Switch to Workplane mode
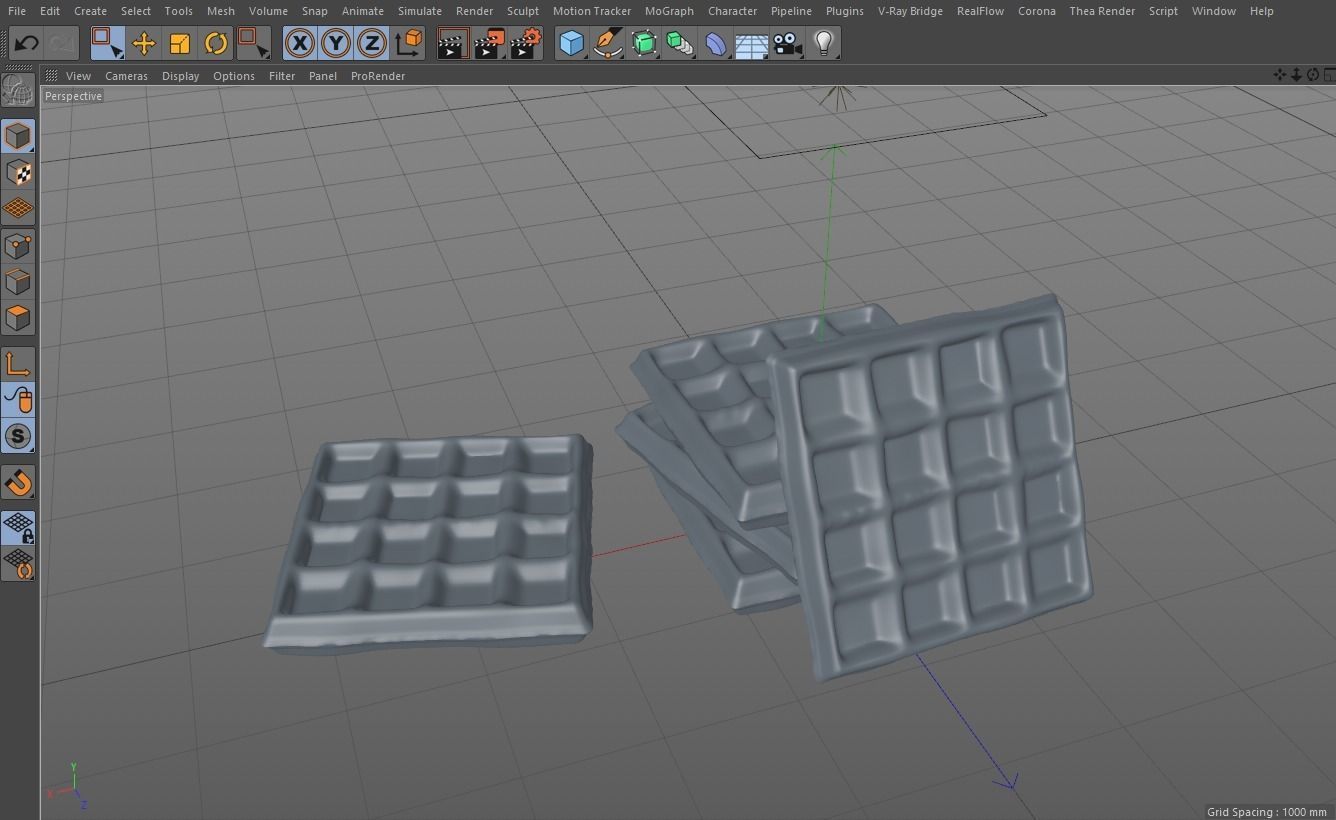 point(18,208)
